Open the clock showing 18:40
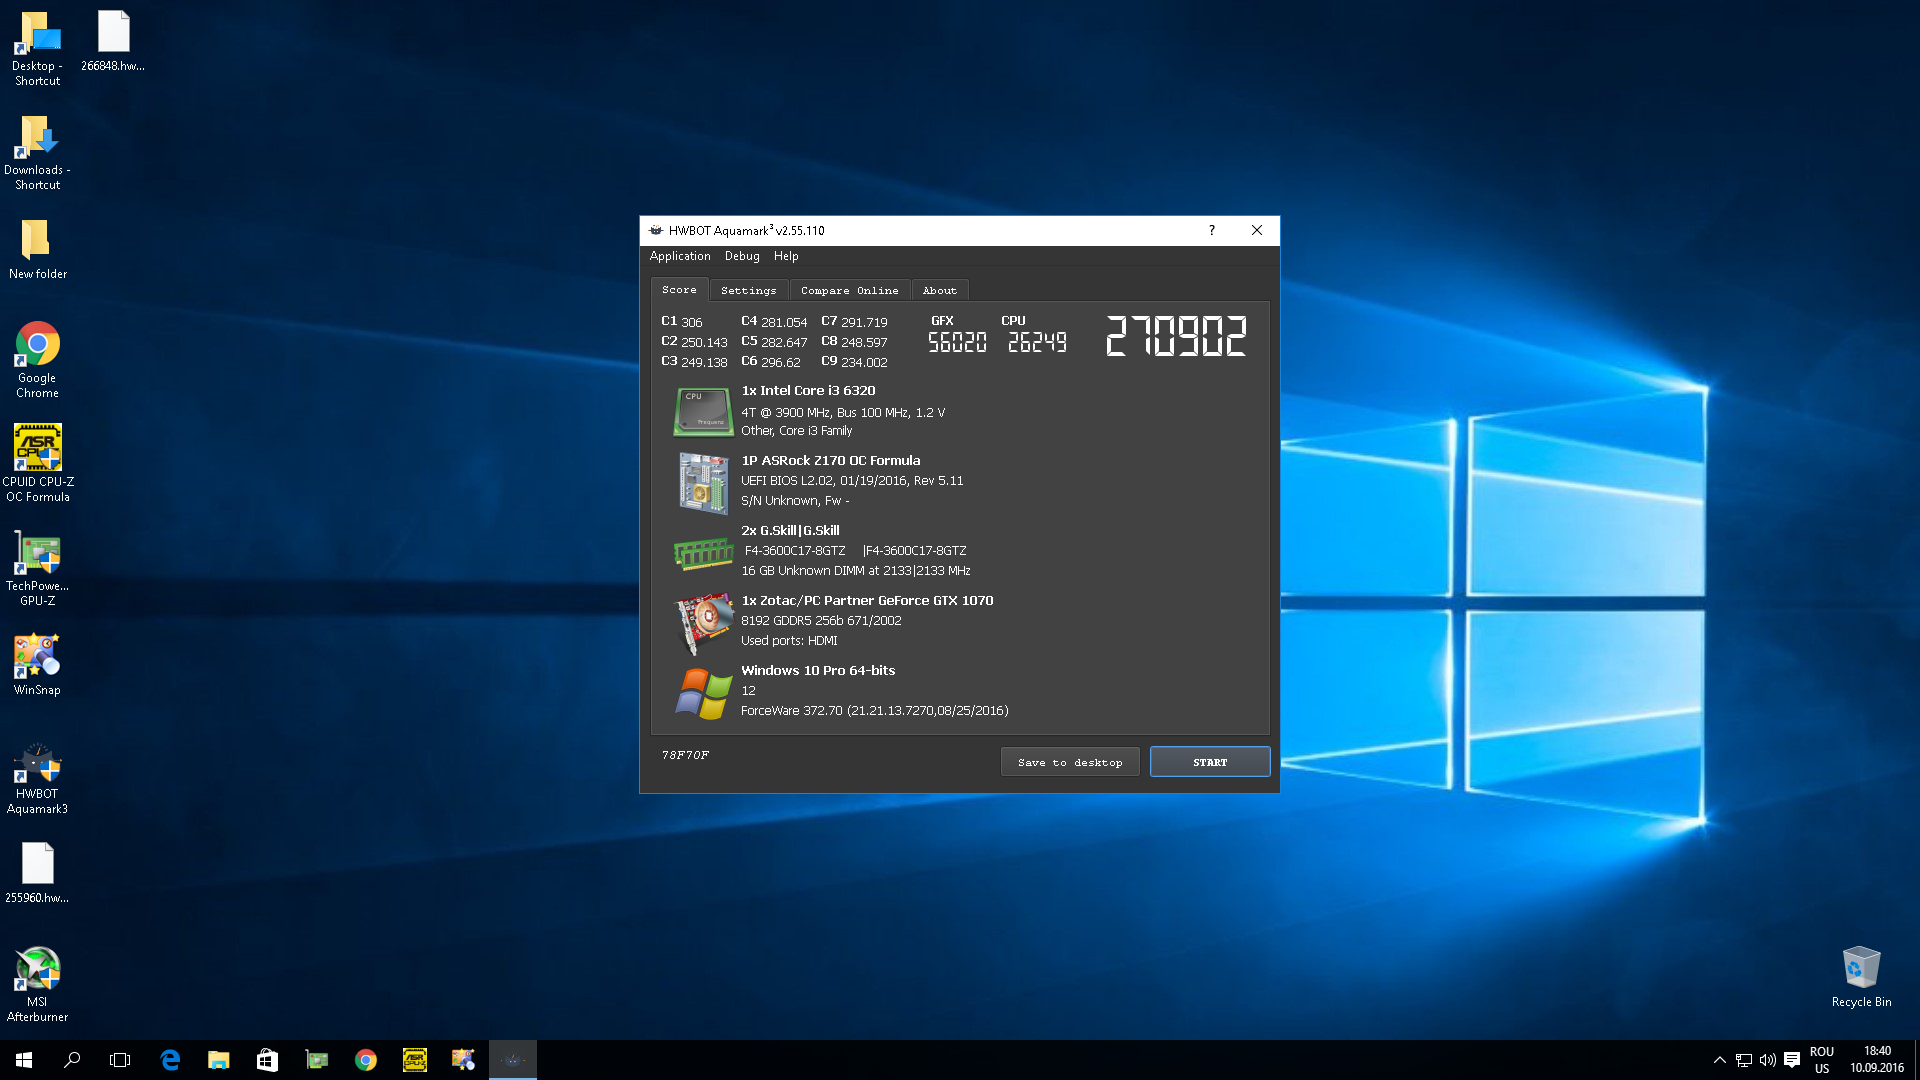 click(1877, 1060)
